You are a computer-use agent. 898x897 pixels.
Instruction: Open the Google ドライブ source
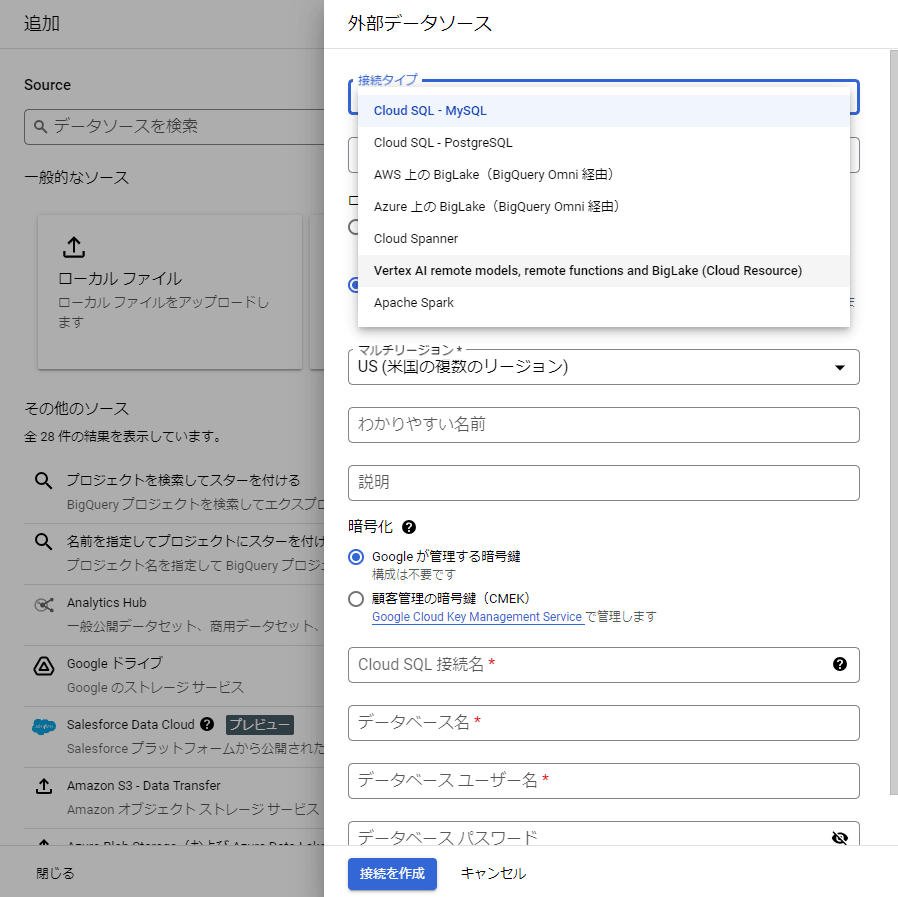pyautogui.click(x=174, y=676)
